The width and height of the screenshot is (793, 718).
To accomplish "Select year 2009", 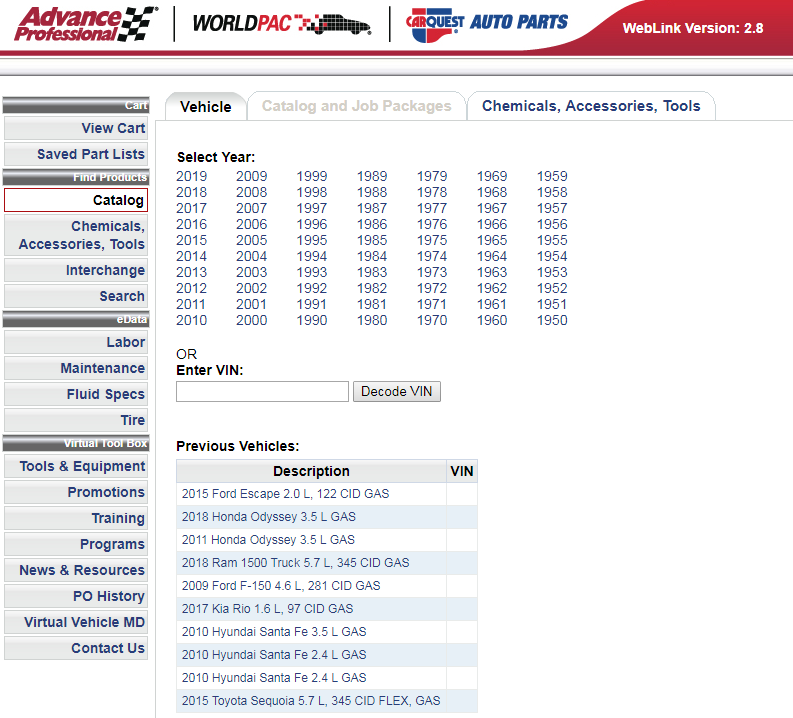I will click(x=251, y=176).
